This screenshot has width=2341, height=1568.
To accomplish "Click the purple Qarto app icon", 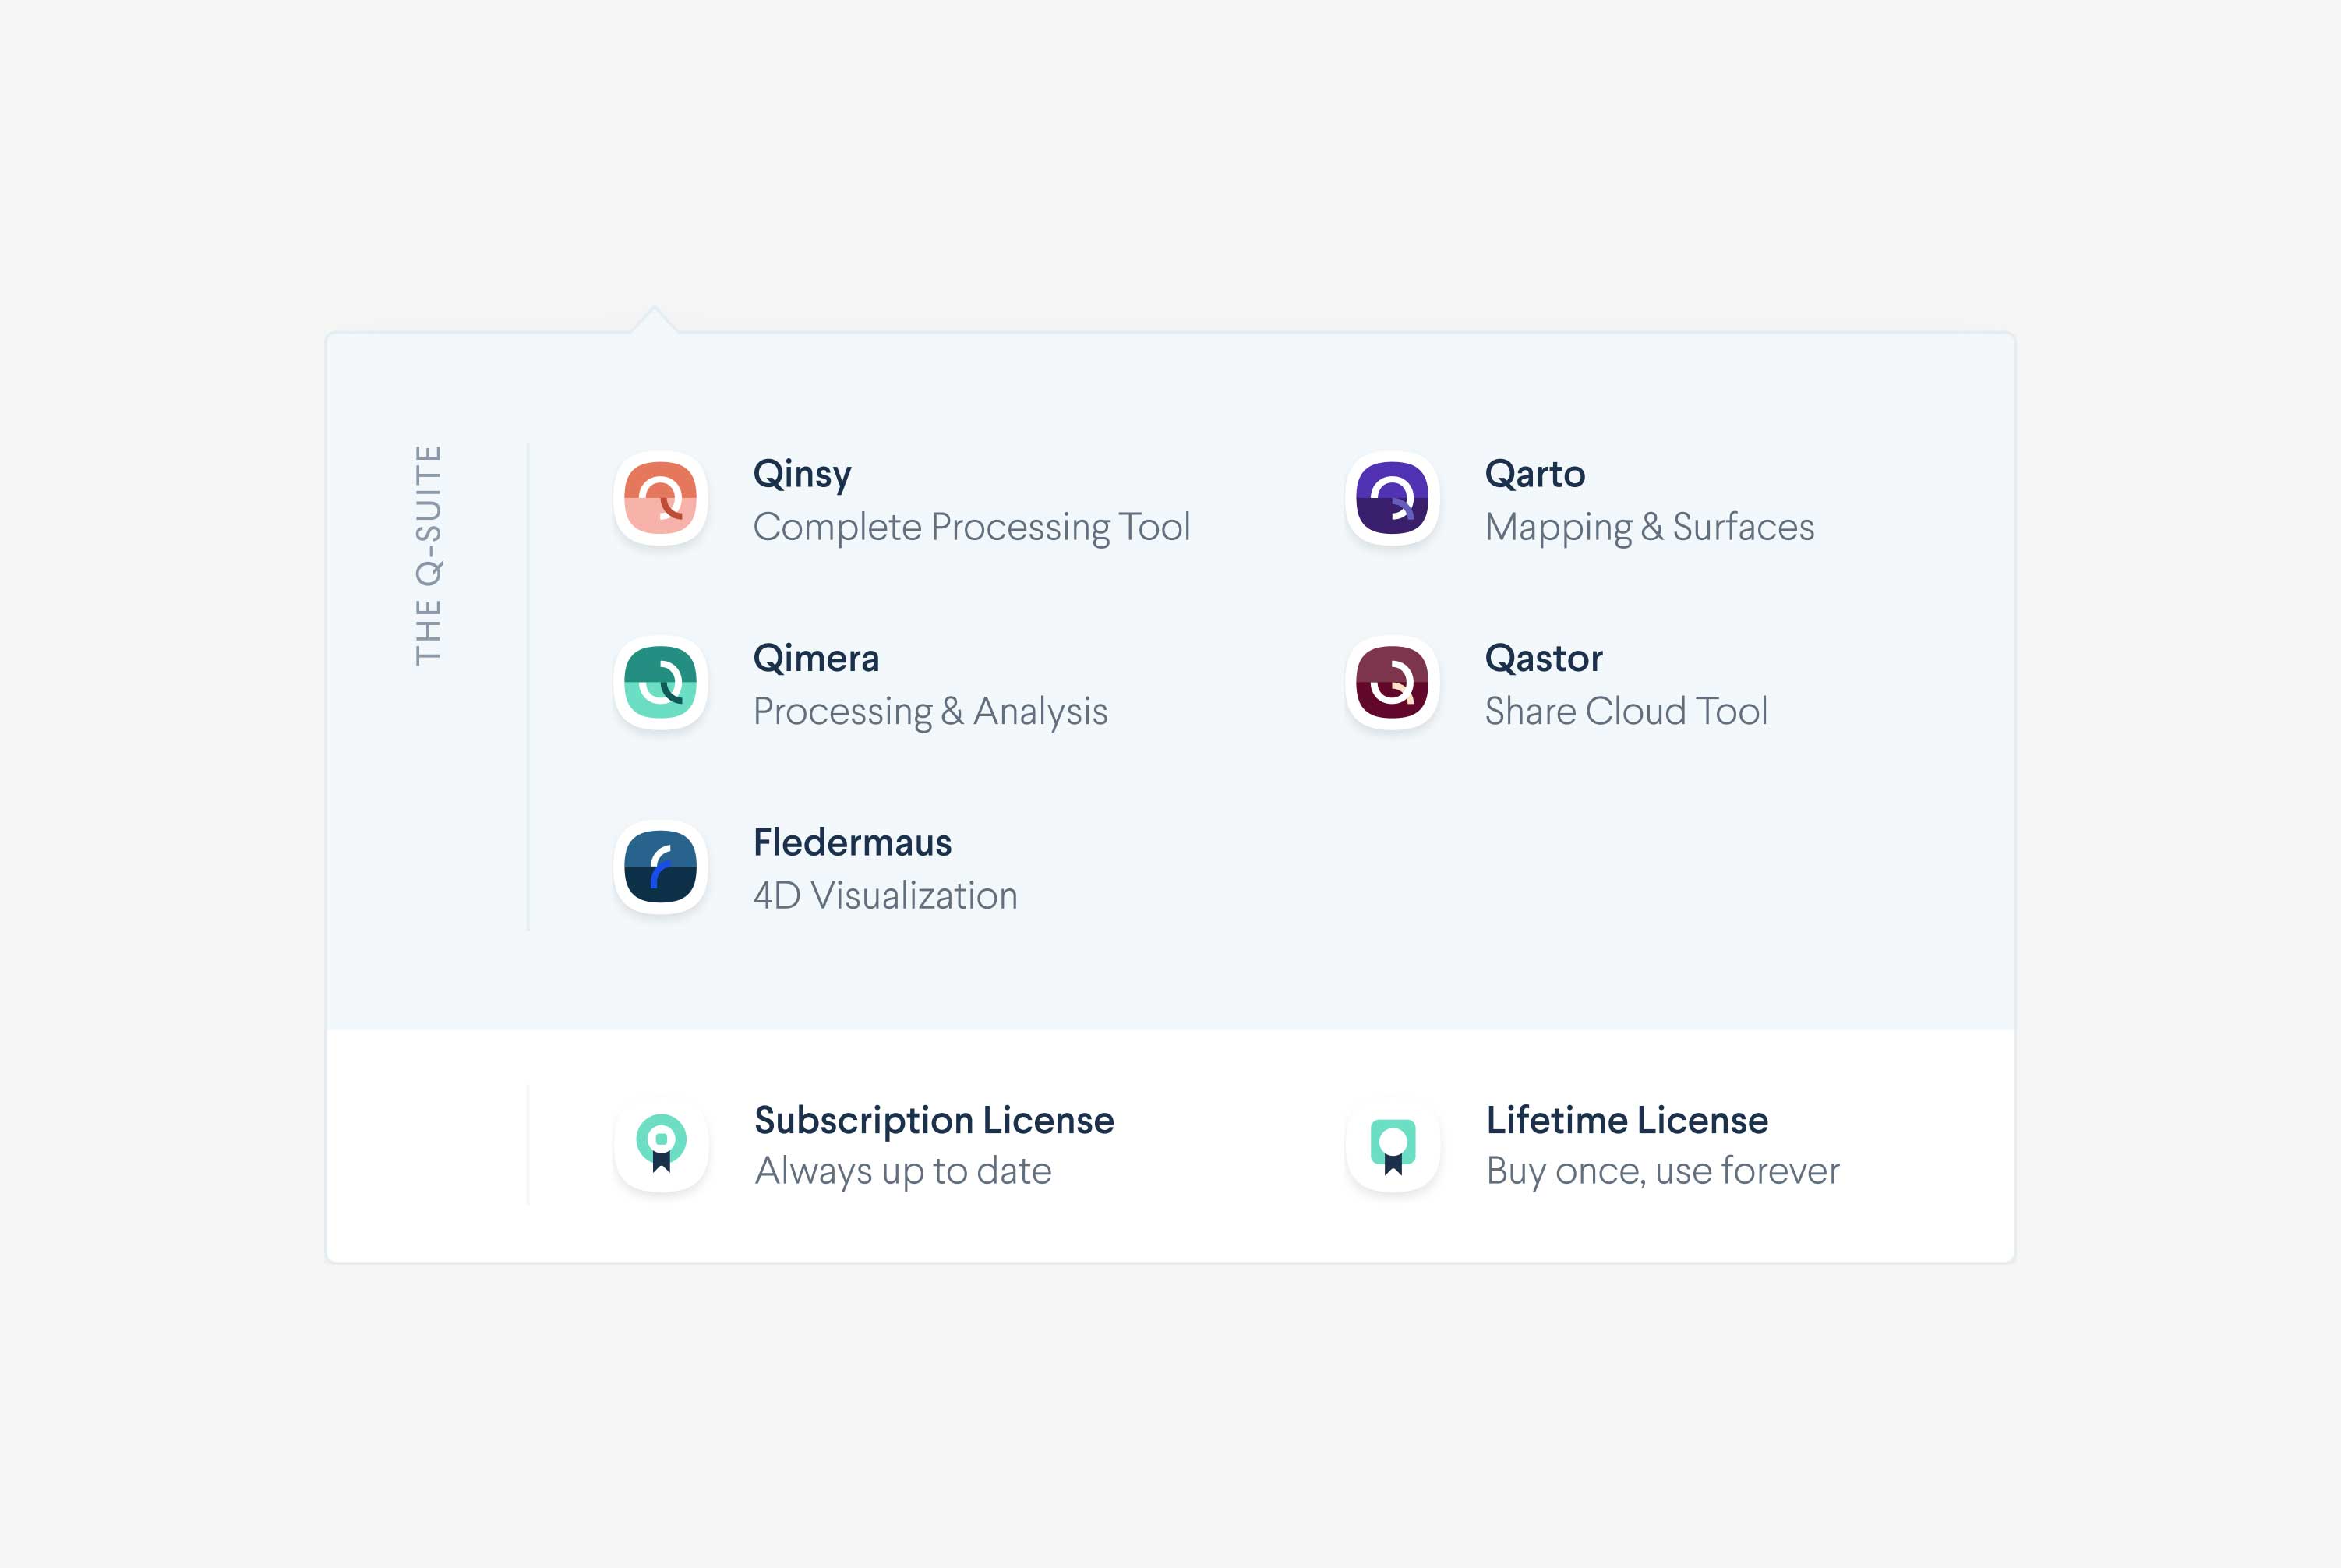I will coord(1392,498).
